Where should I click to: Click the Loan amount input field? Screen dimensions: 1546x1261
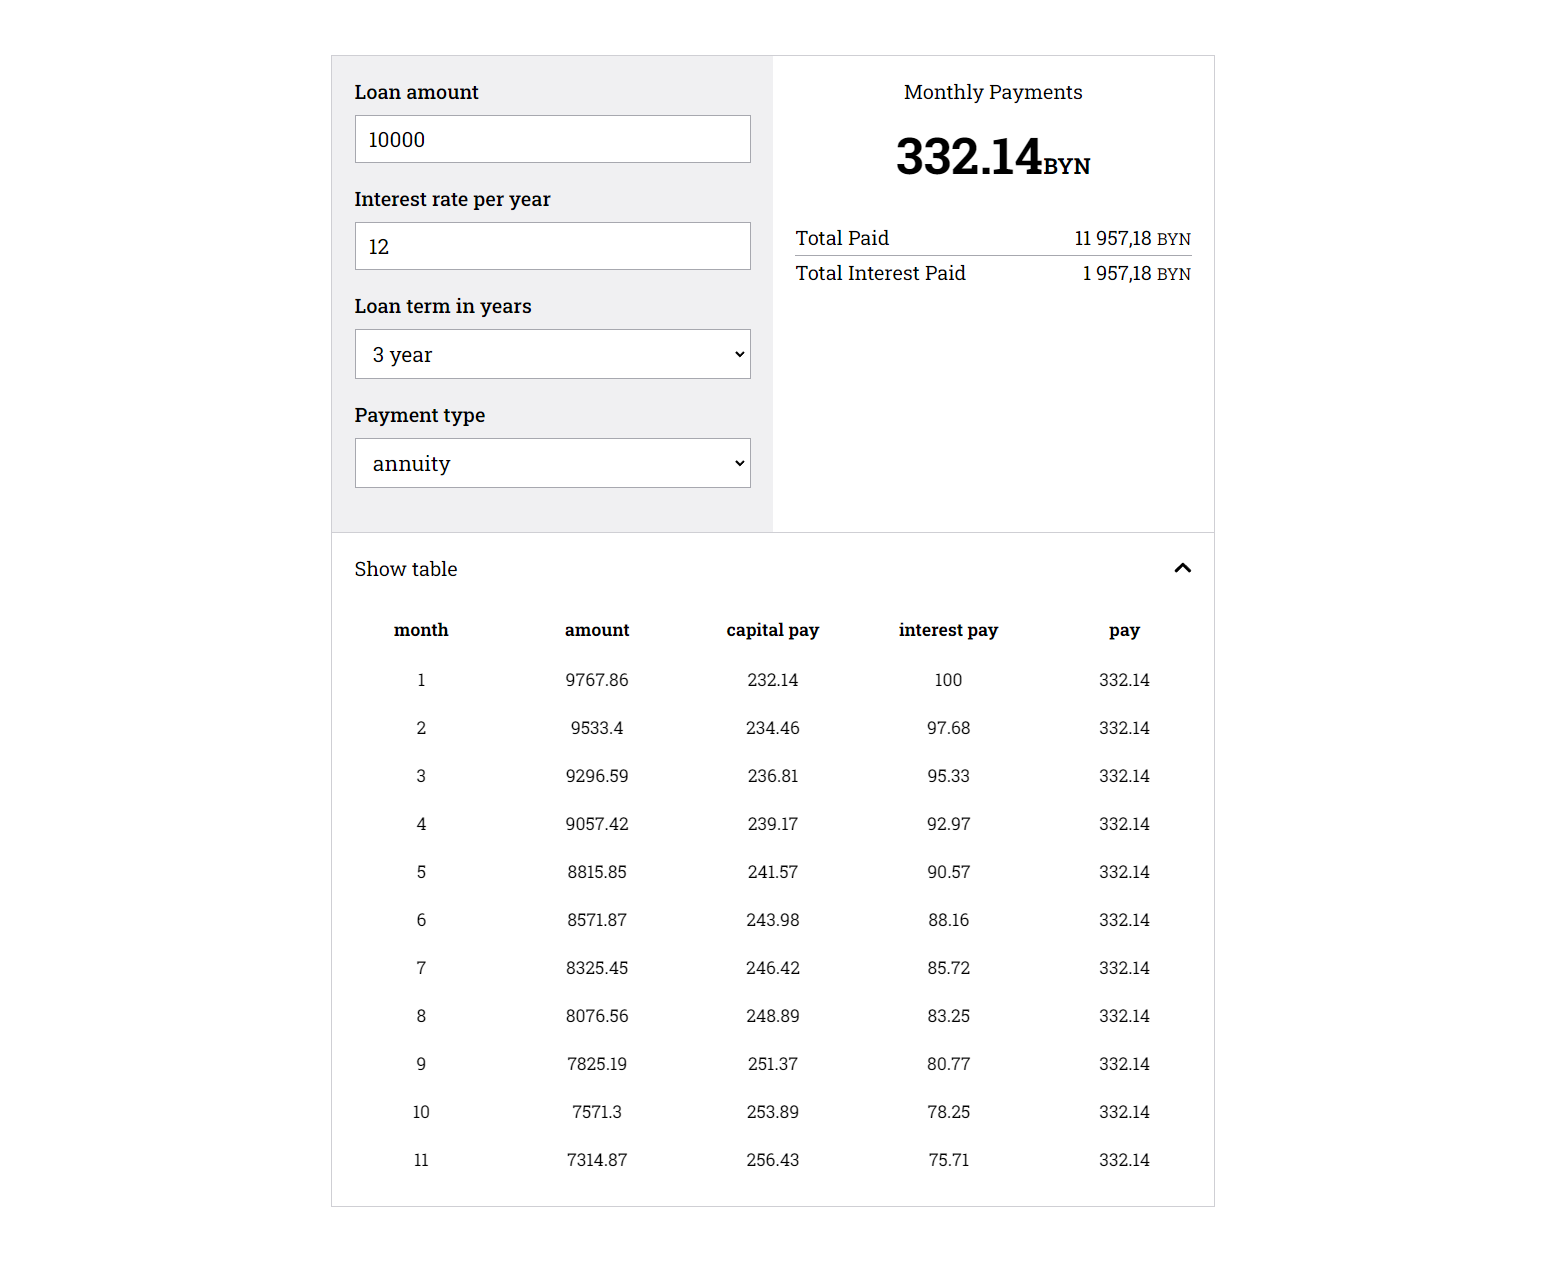(x=552, y=139)
